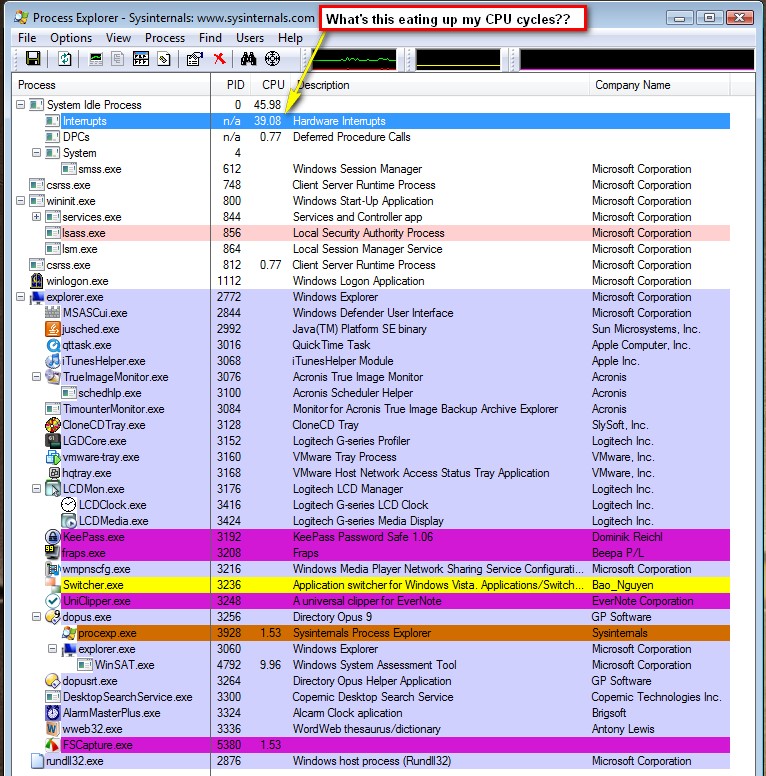Sort by the Process column header
Screen dimensions: 766x776
coord(111,85)
